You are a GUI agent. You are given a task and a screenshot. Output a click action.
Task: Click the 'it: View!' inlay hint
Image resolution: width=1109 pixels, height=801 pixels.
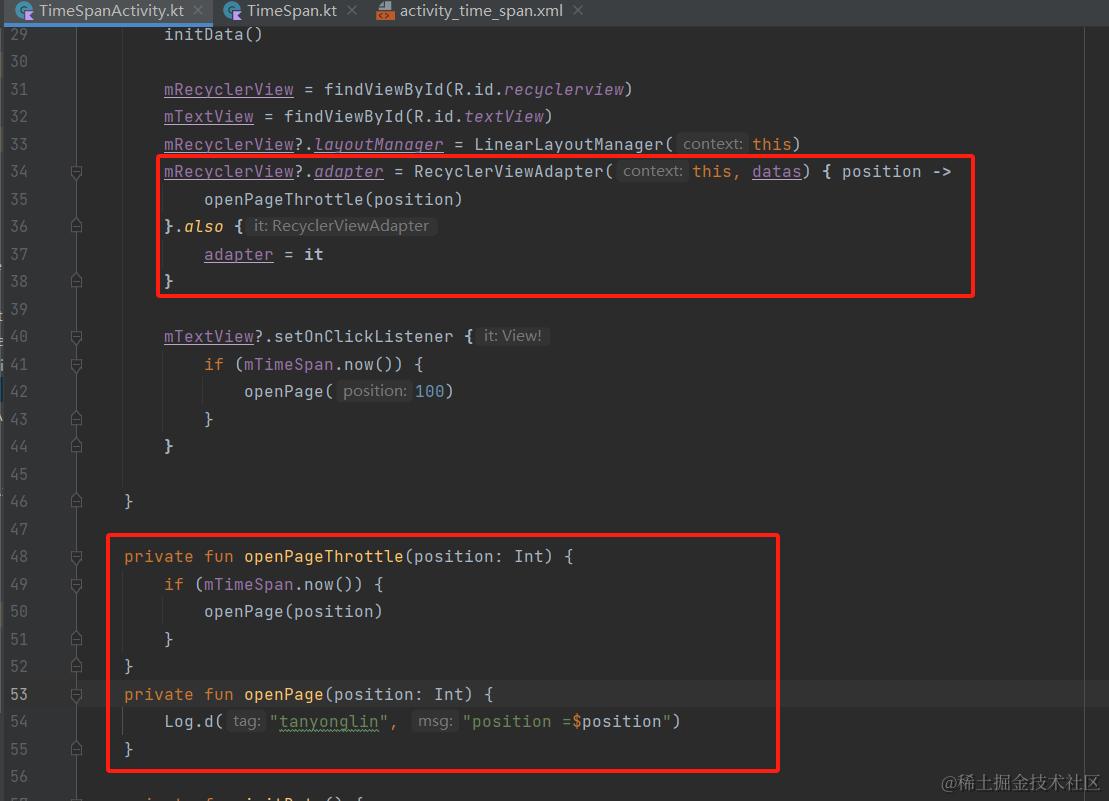click(x=513, y=336)
